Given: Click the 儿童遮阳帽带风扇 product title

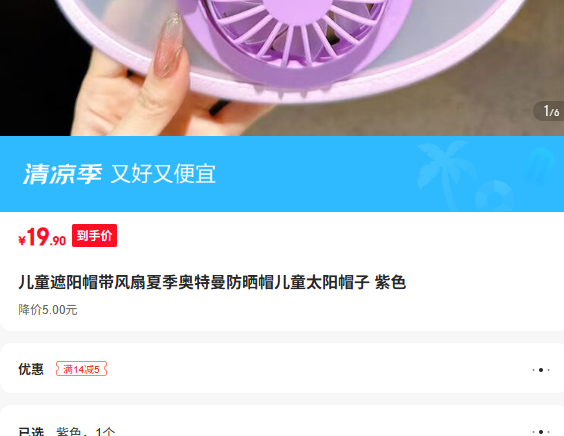Looking at the screenshot, I should click(x=212, y=282).
